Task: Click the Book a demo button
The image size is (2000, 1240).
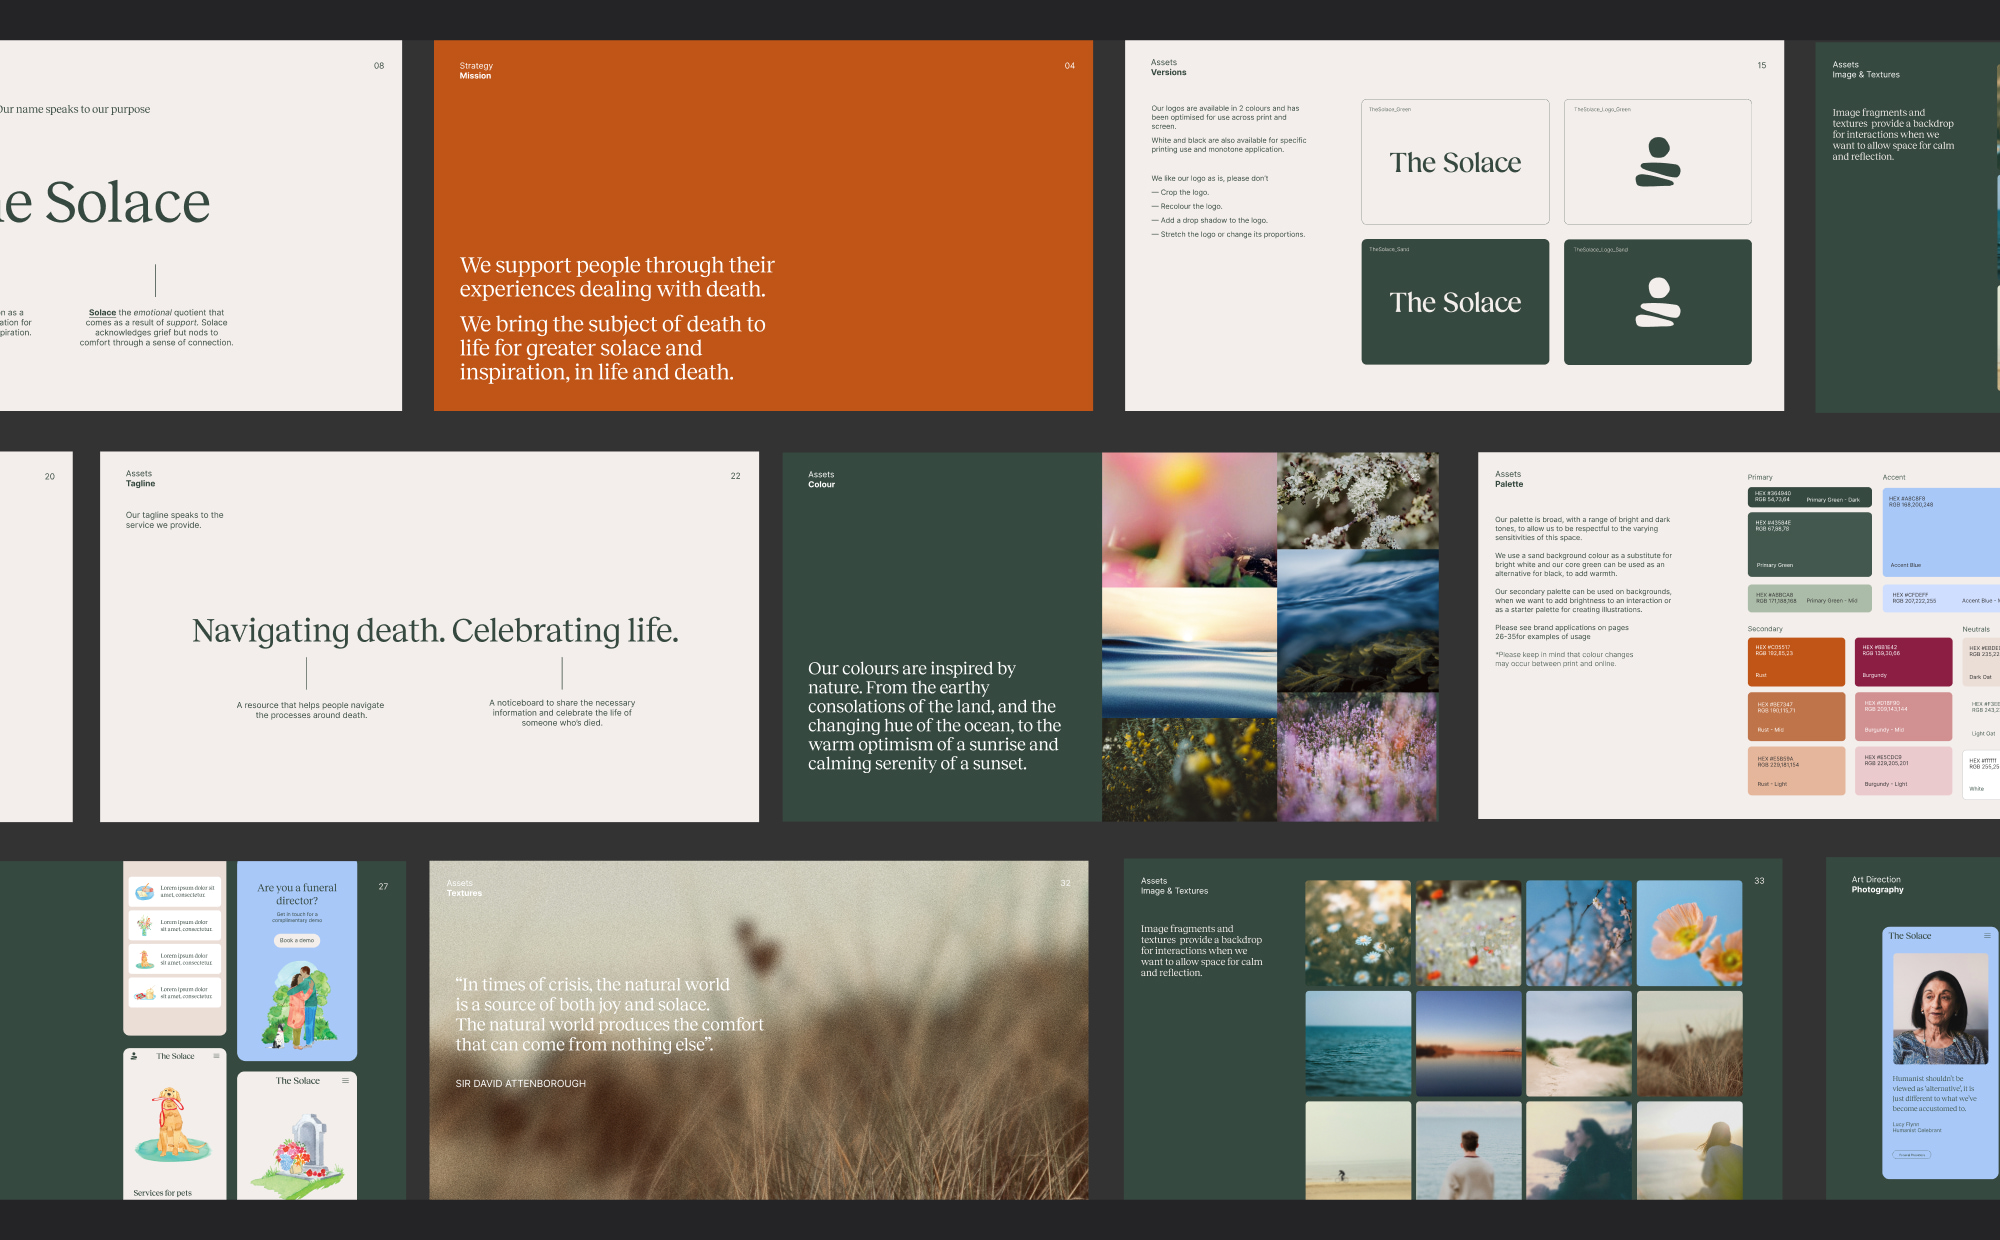Action: (297, 940)
